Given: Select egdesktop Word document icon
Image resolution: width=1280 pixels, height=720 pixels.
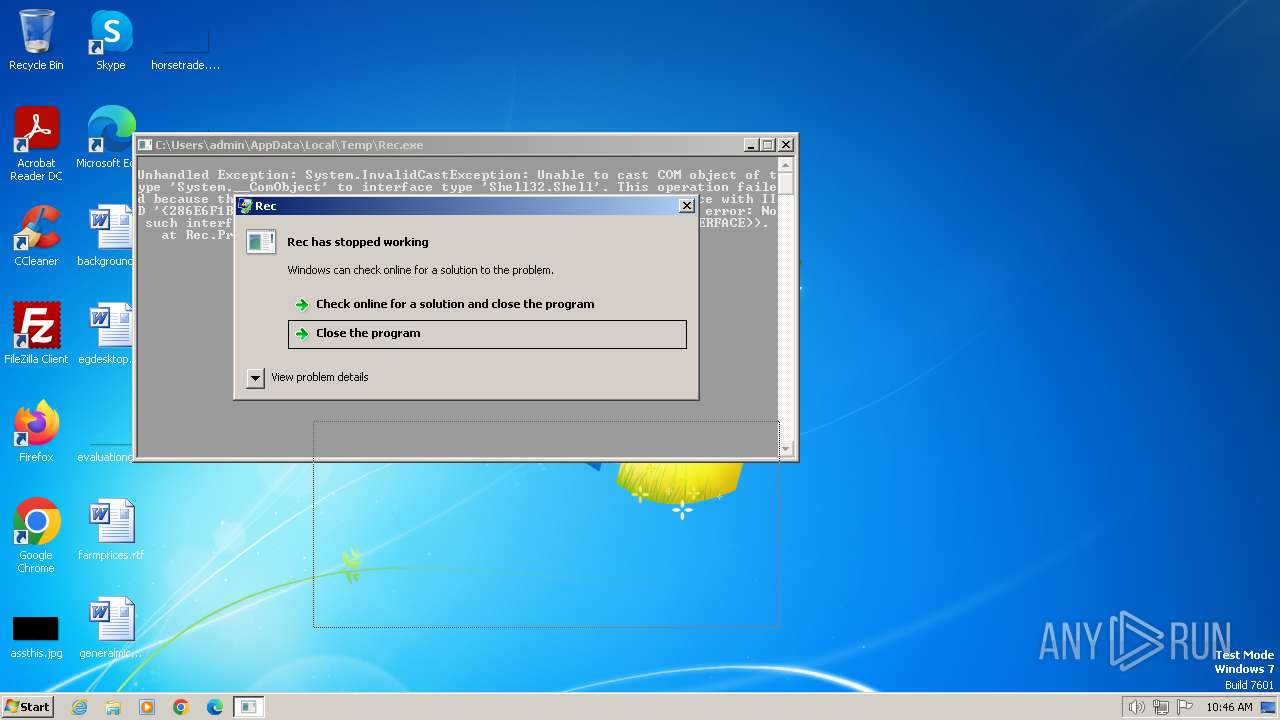Looking at the screenshot, I should pyautogui.click(x=108, y=334).
